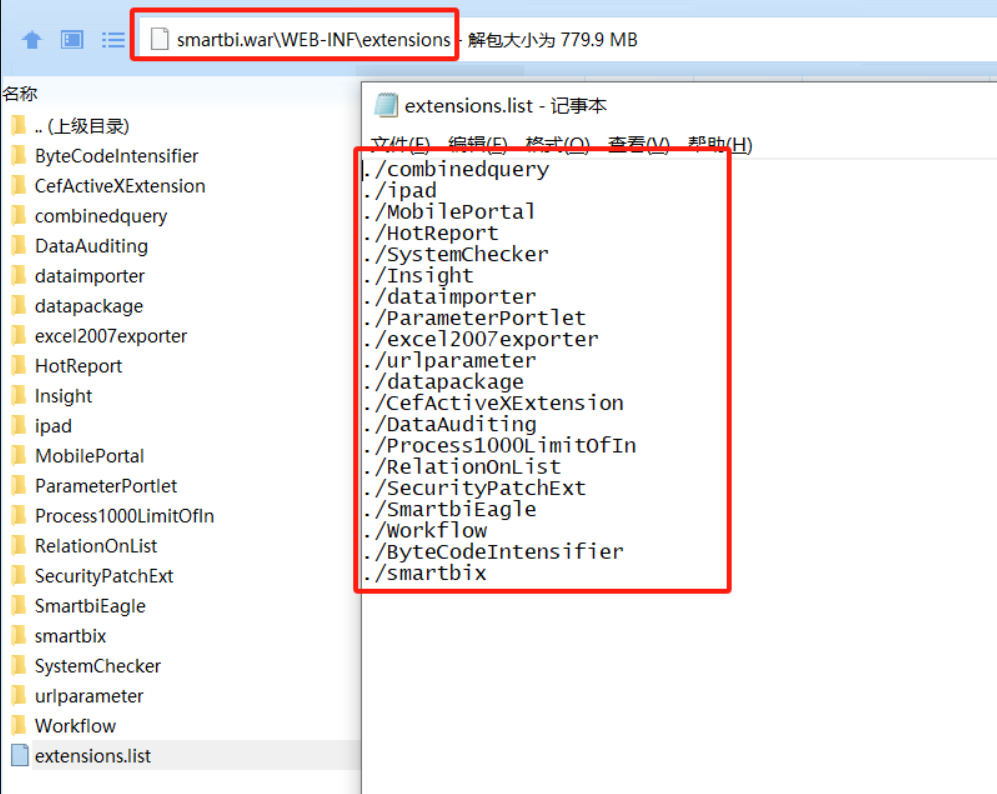Click the ./datapackage line in Notepad
Screen dimensions: 997x794
pos(444,382)
